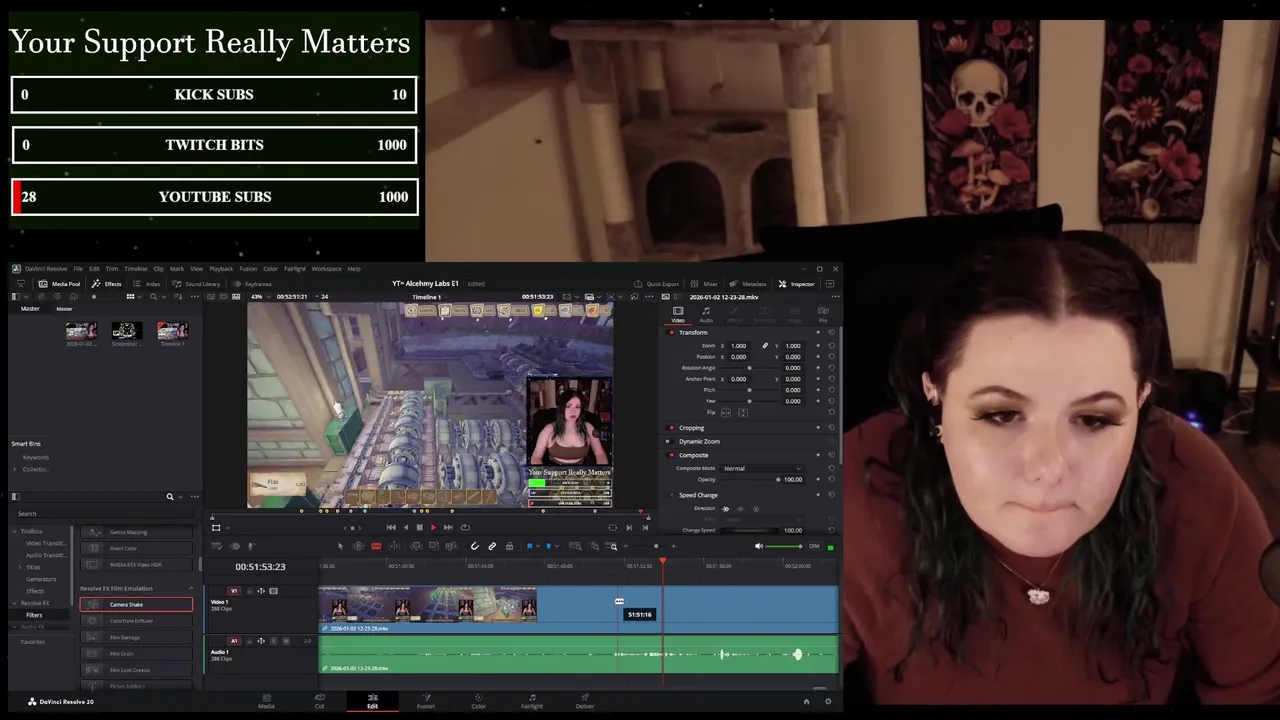
Task: Select the Audio tab in Inspector
Action: (706, 314)
